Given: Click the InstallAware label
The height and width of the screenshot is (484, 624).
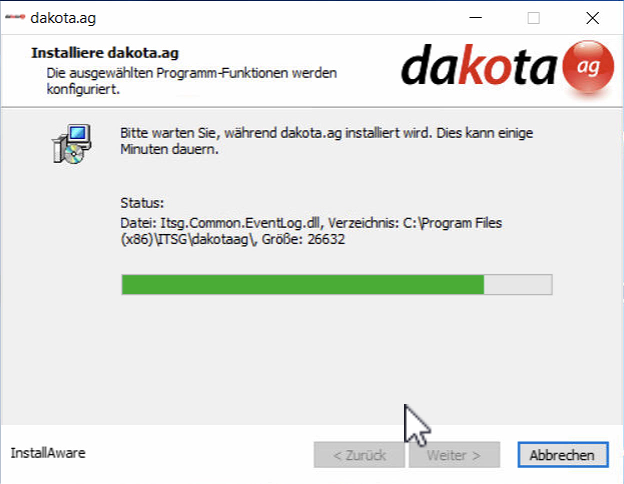Looking at the screenshot, I should 48,453.
